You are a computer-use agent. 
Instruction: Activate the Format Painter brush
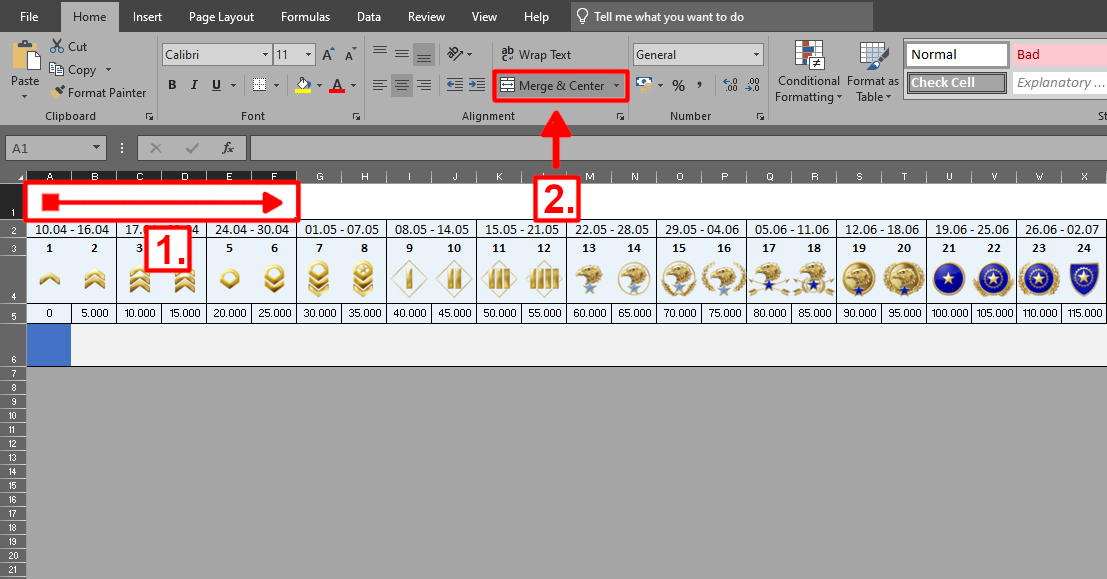pos(98,92)
